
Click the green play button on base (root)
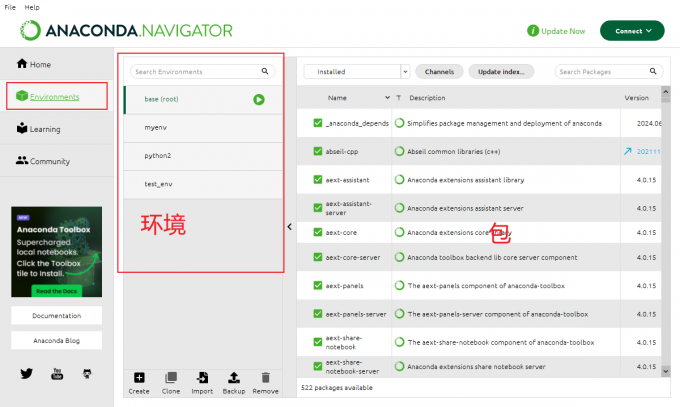pos(259,99)
